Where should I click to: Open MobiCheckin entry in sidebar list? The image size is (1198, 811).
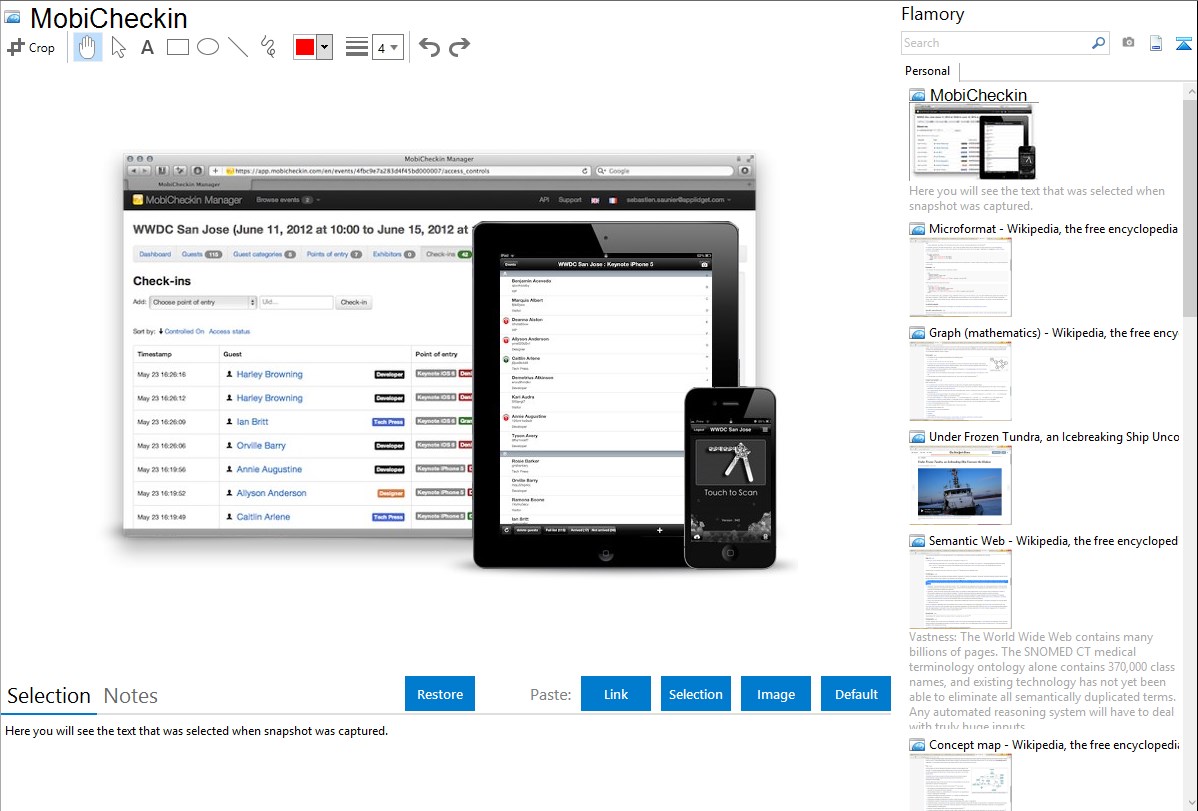(978, 96)
